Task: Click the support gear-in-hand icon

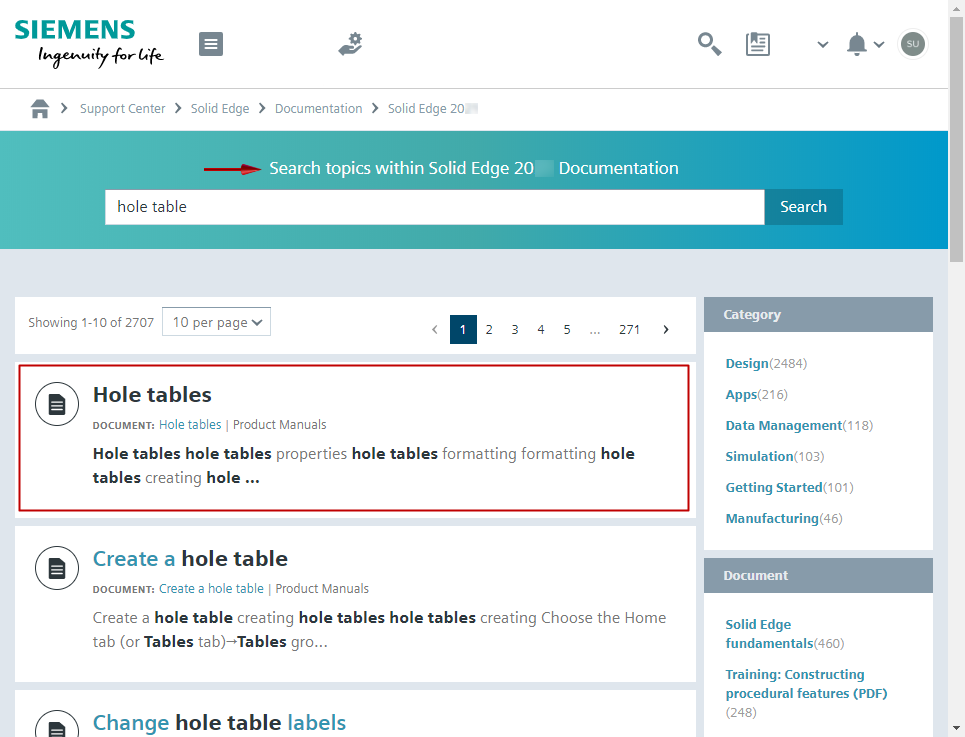Action: 351,44
